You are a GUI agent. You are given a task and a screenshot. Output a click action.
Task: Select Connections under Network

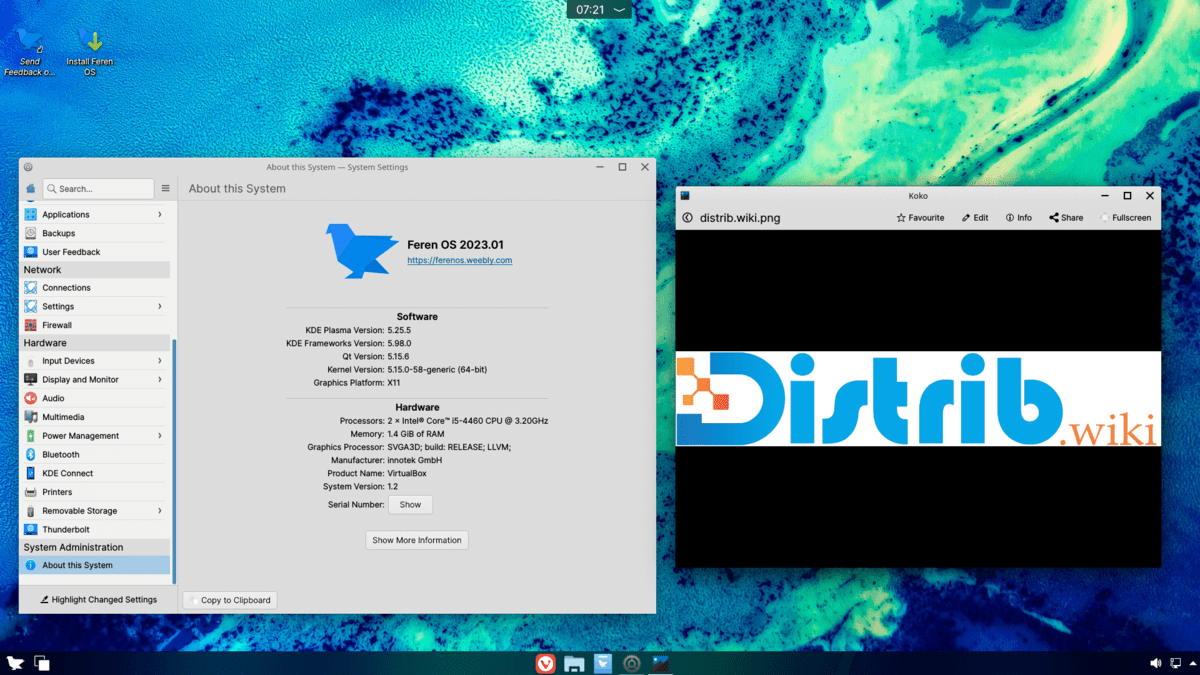coord(95,288)
